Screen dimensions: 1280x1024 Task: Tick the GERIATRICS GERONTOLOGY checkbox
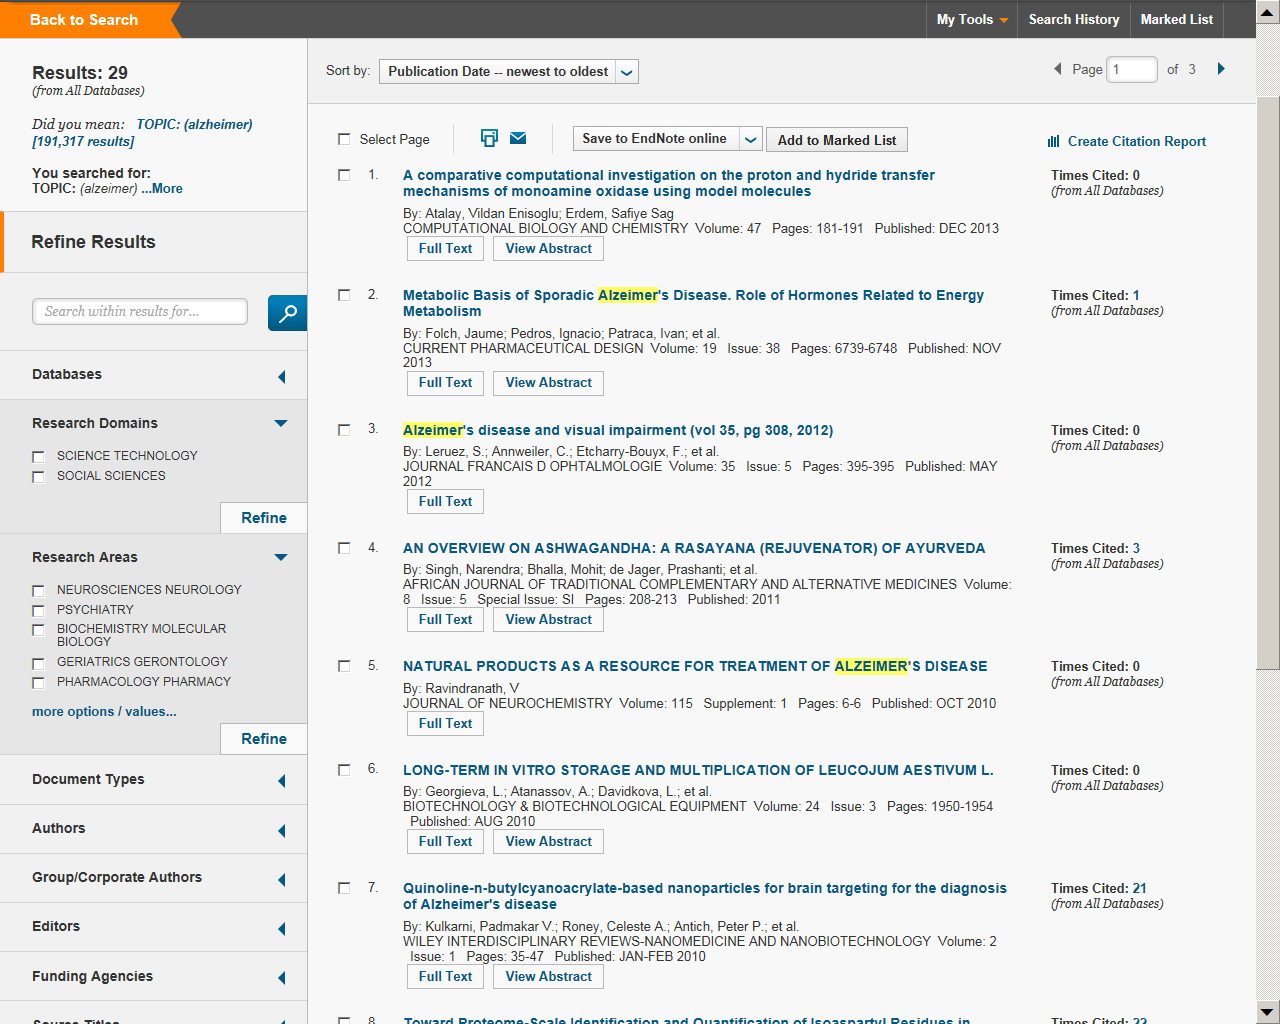(38, 663)
